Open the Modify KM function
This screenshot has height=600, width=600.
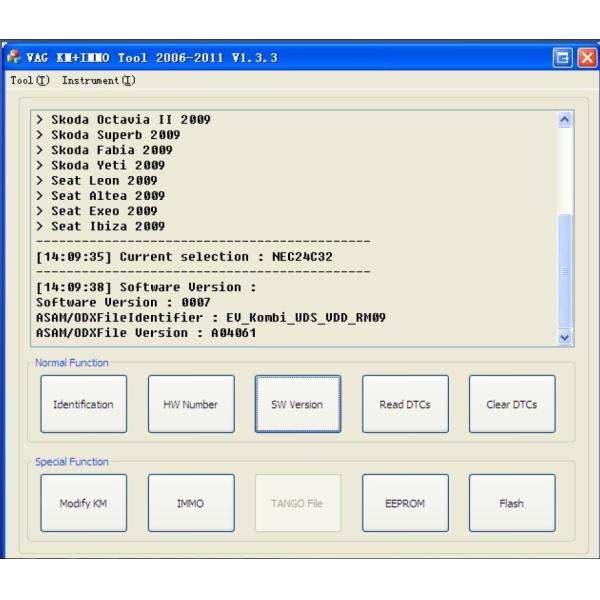pyautogui.click(x=84, y=503)
